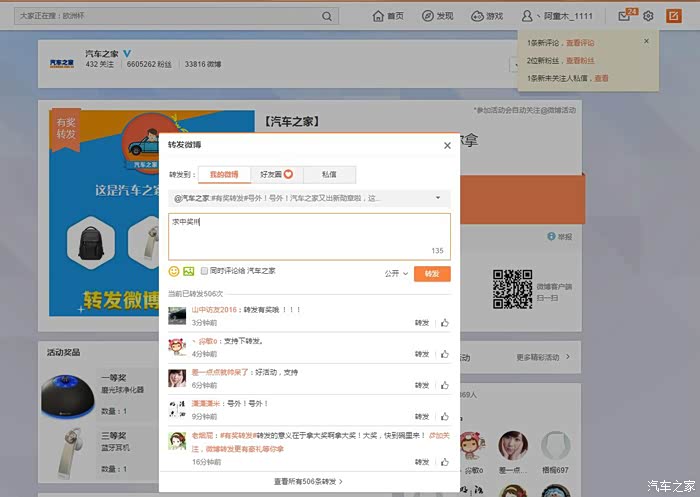
Task: Click the search magnifier icon
Action: (328, 16)
